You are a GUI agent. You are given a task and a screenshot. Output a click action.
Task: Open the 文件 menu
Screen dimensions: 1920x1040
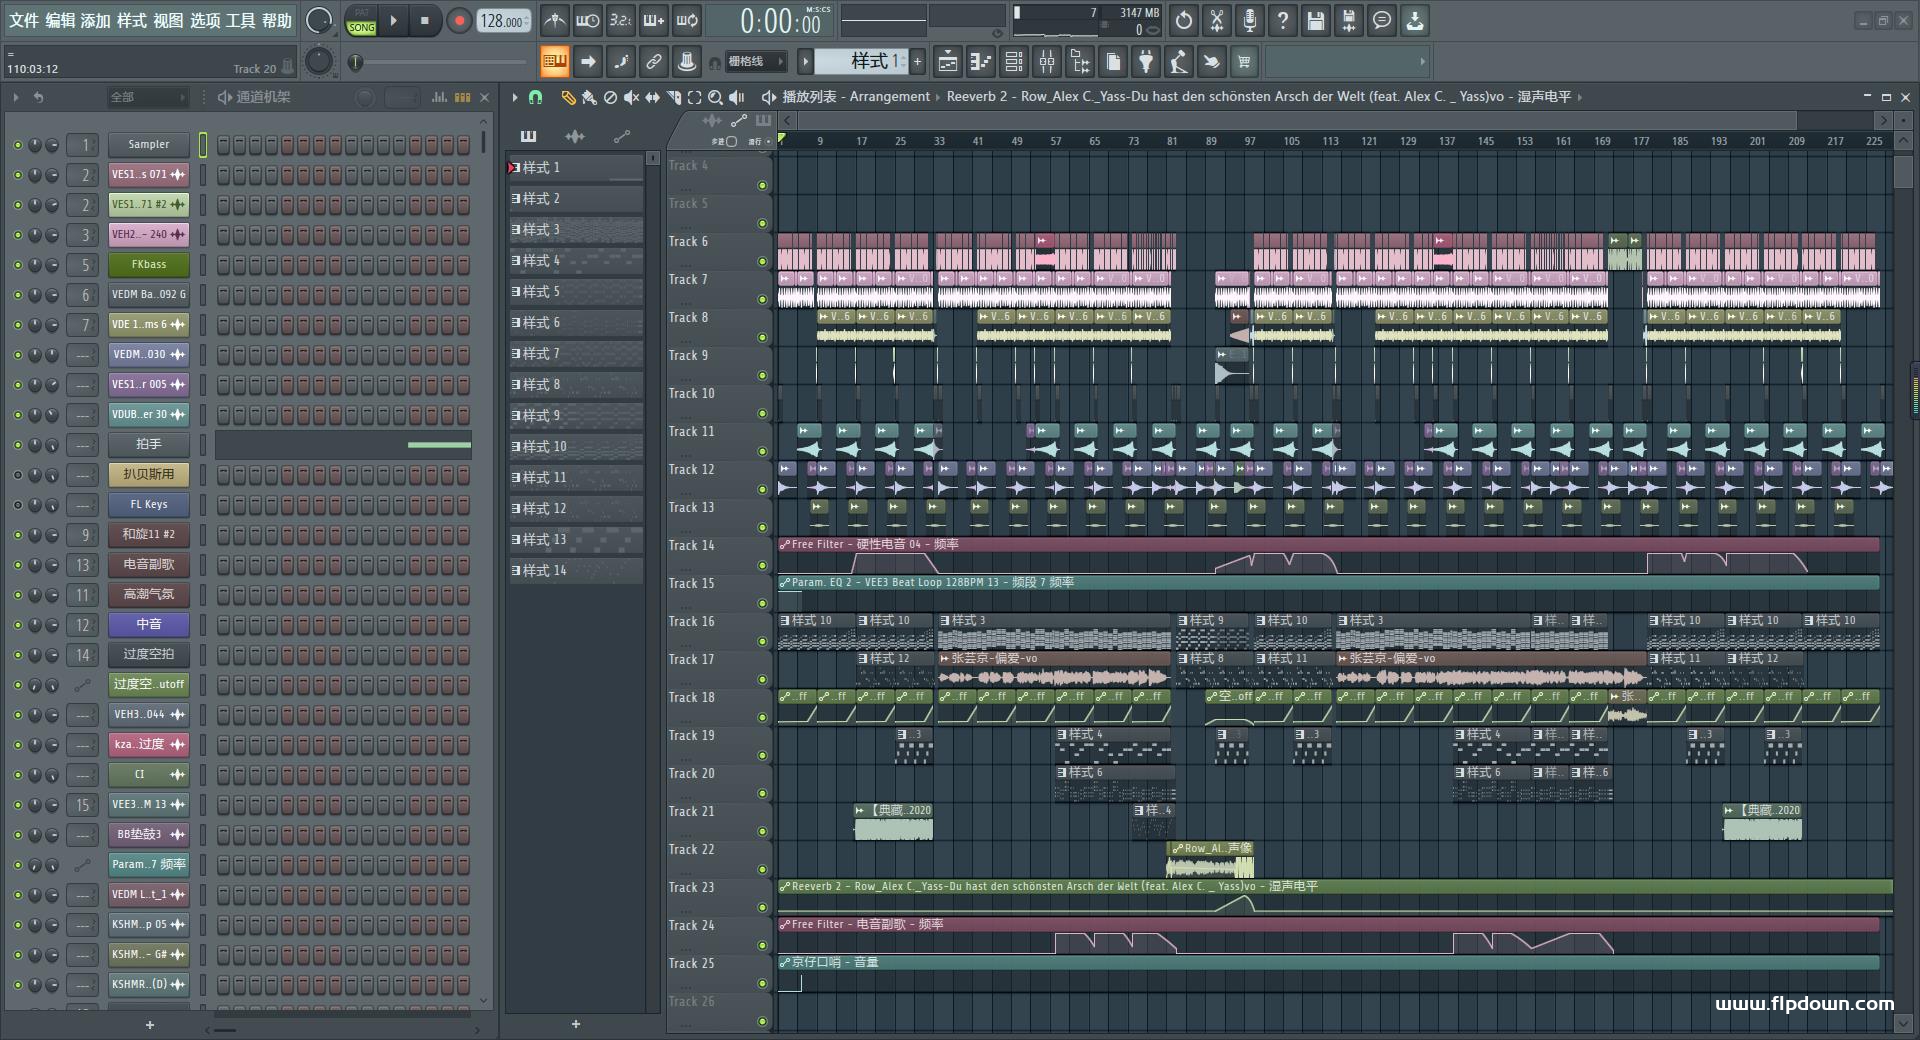pyautogui.click(x=24, y=21)
